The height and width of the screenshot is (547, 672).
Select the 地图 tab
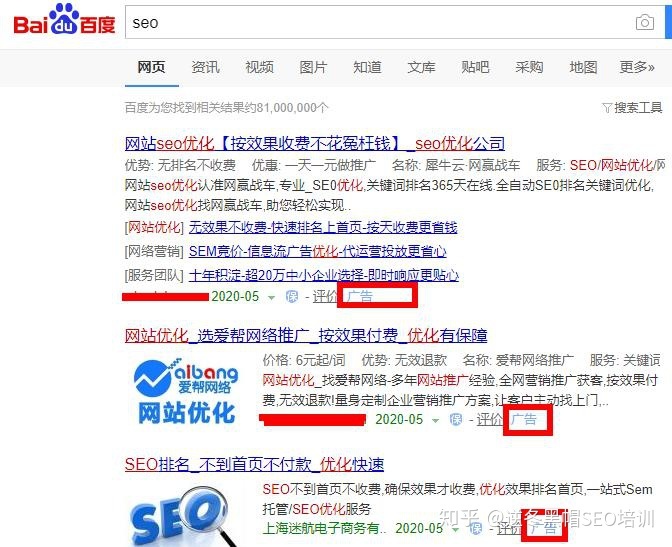click(583, 67)
